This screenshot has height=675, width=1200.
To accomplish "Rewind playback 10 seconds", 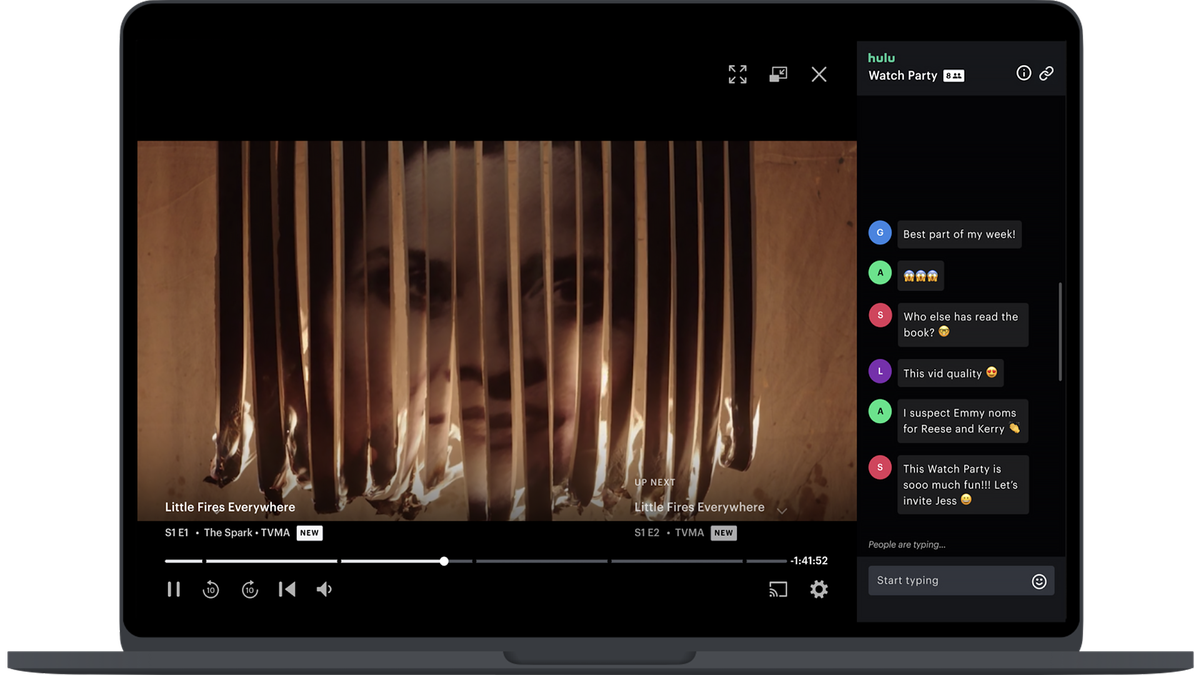I will click(x=211, y=589).
